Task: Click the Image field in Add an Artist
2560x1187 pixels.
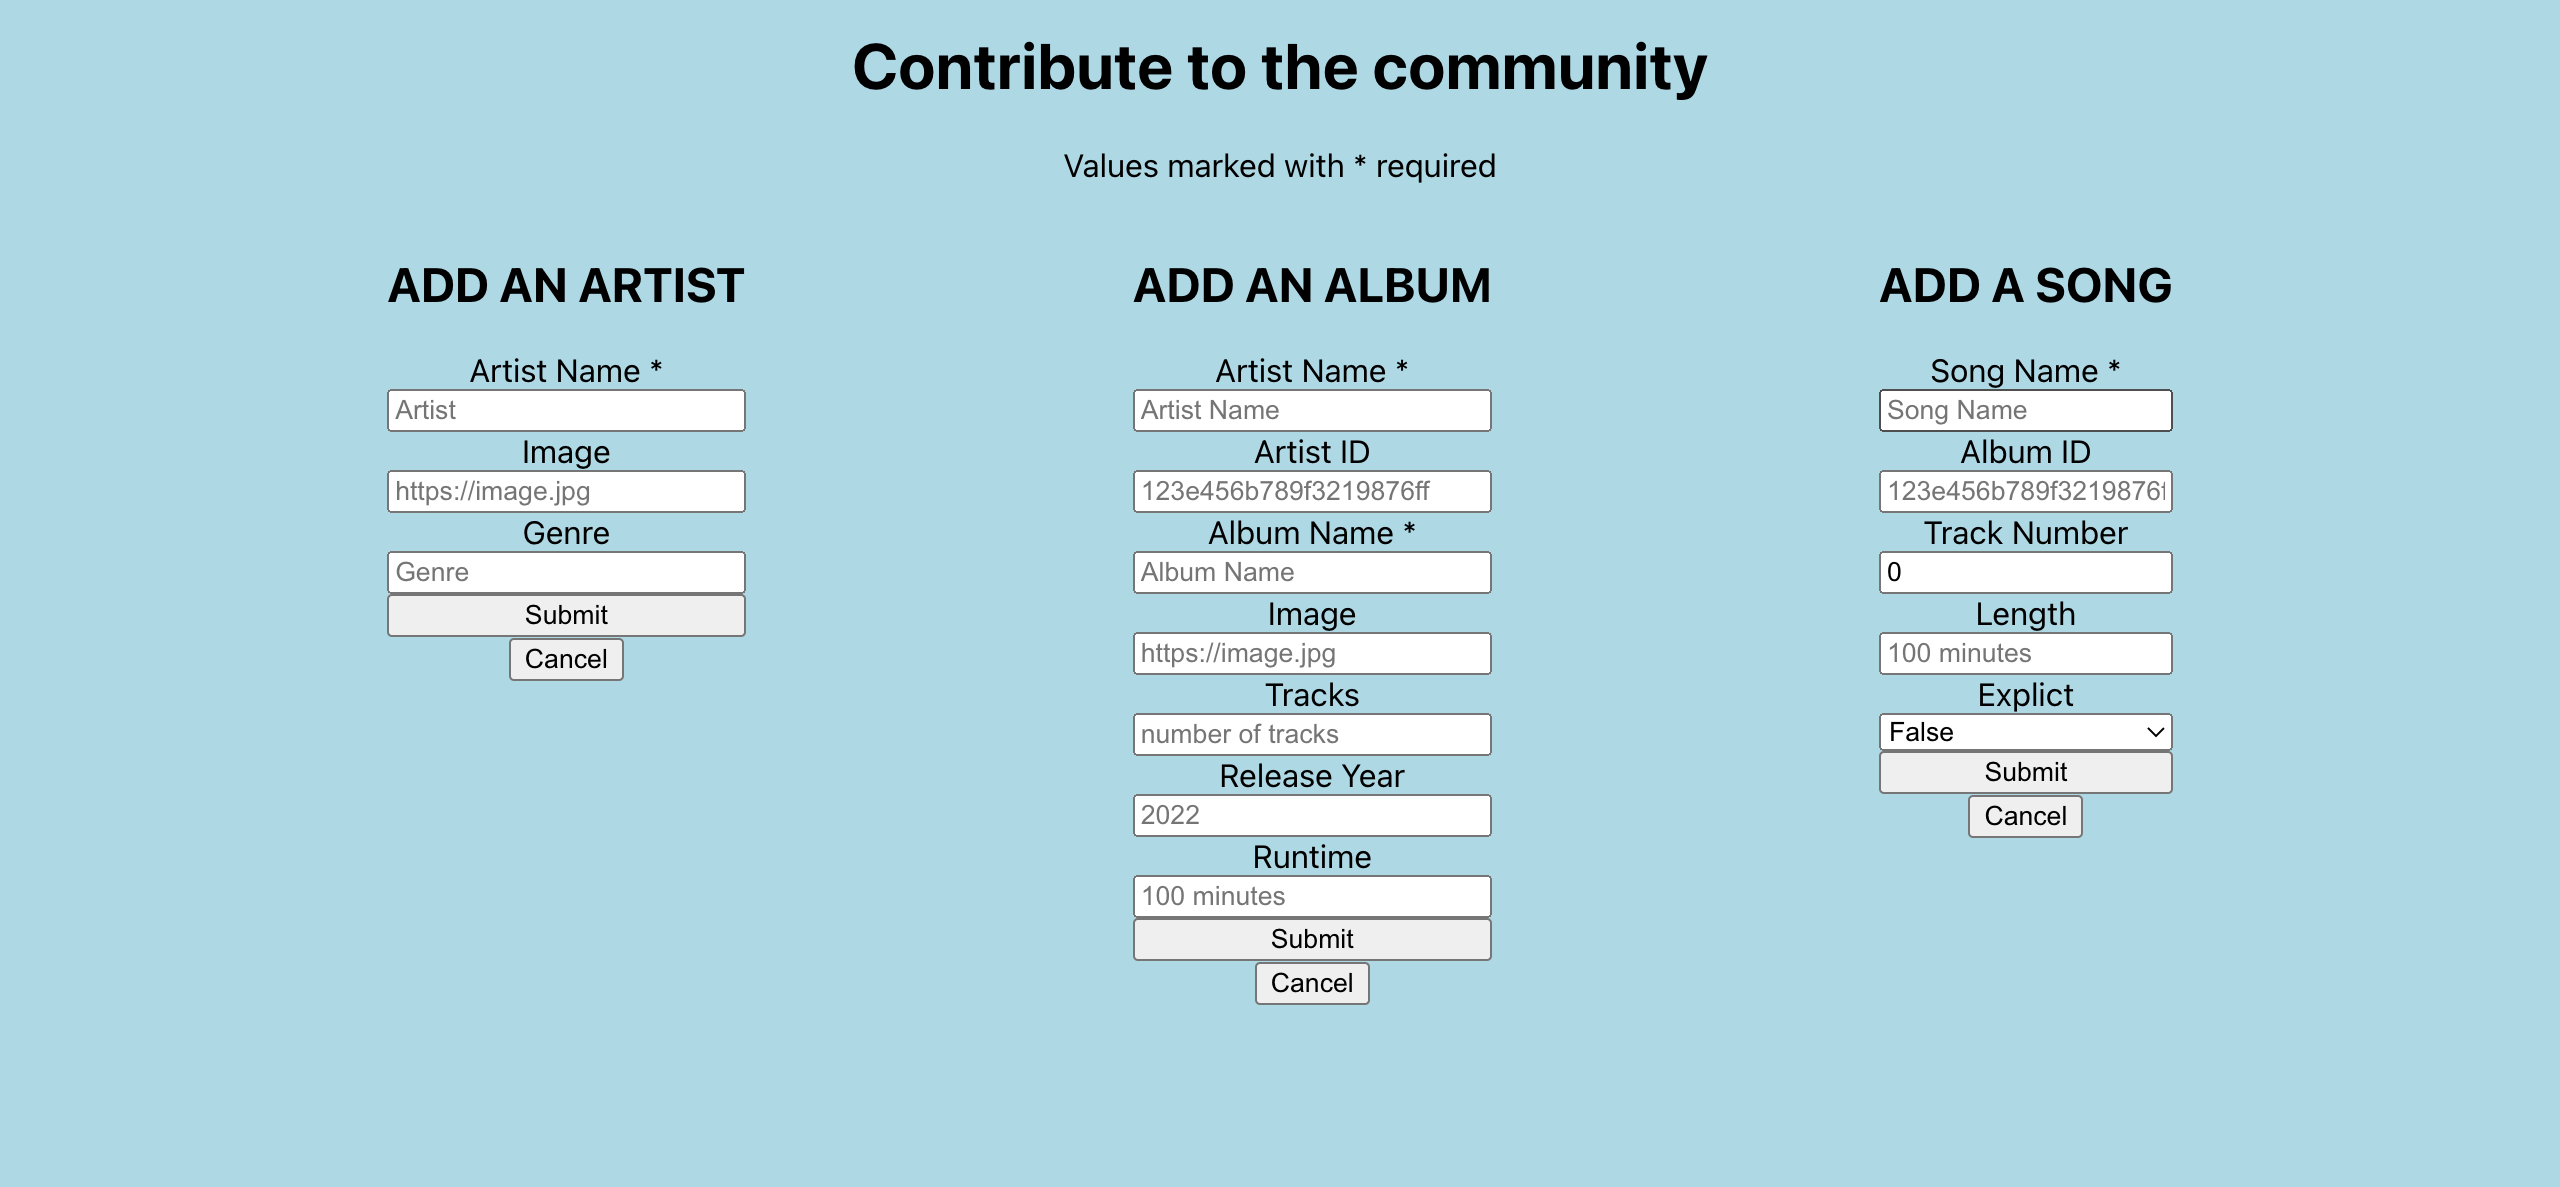Action: pyautogui.click(x=565, y=490)
